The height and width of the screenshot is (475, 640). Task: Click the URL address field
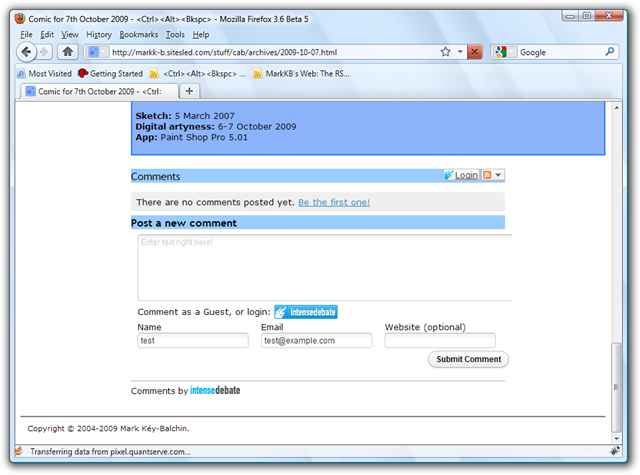[273, 52]
